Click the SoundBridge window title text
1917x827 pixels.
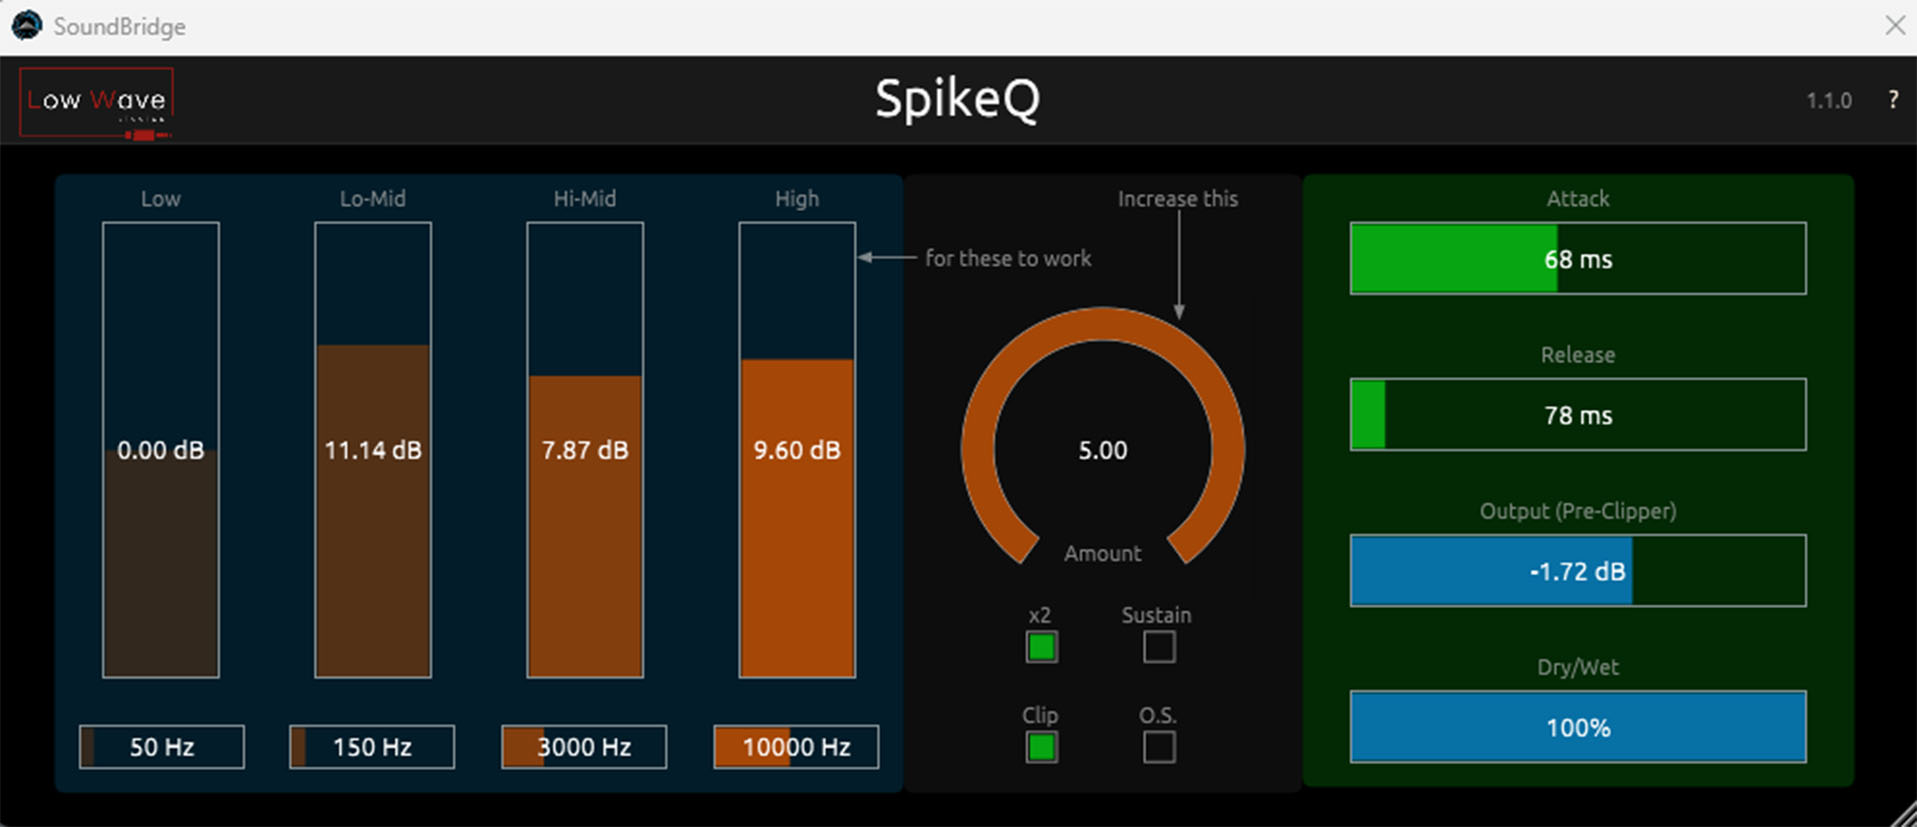(x=120, y=27)
